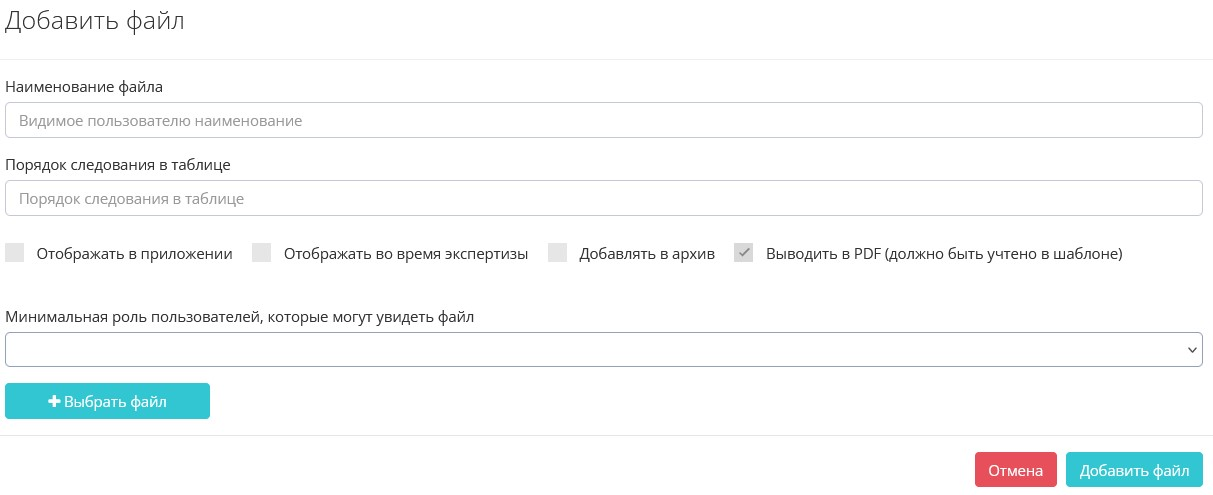Screen dimensions: 1213x495
Task: Click the Наименование файла field label
Action: [x=84, y=87]
